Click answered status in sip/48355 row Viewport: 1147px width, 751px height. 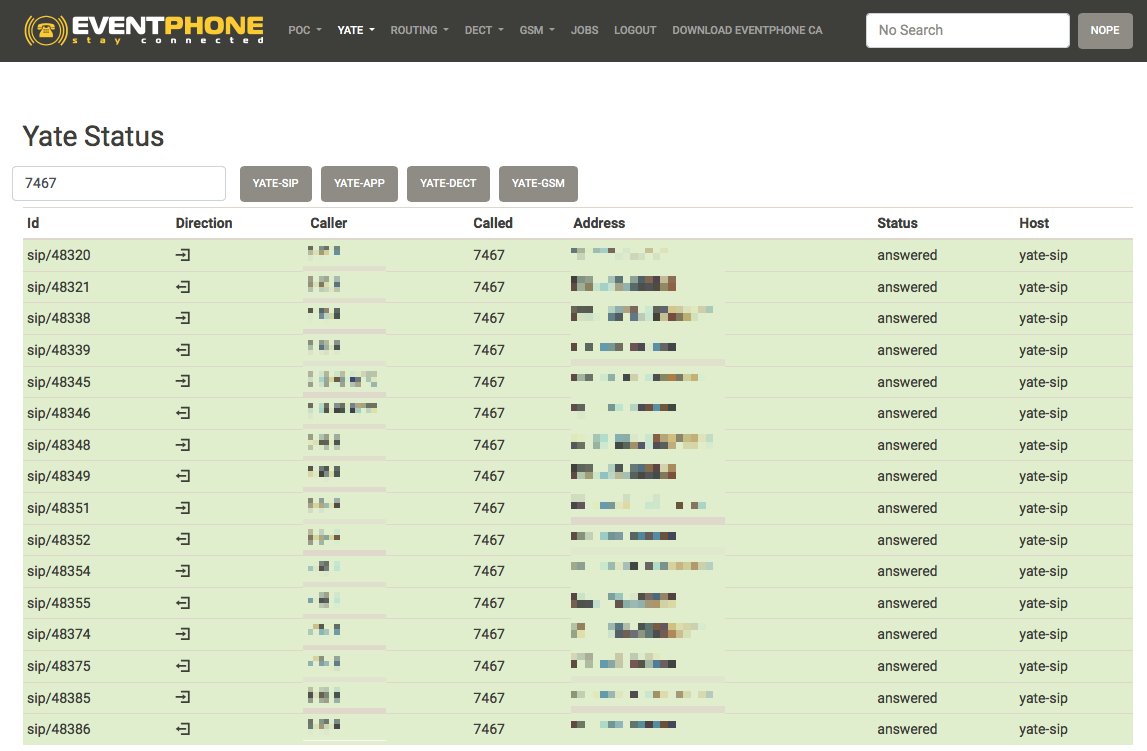tap(907, 603)
